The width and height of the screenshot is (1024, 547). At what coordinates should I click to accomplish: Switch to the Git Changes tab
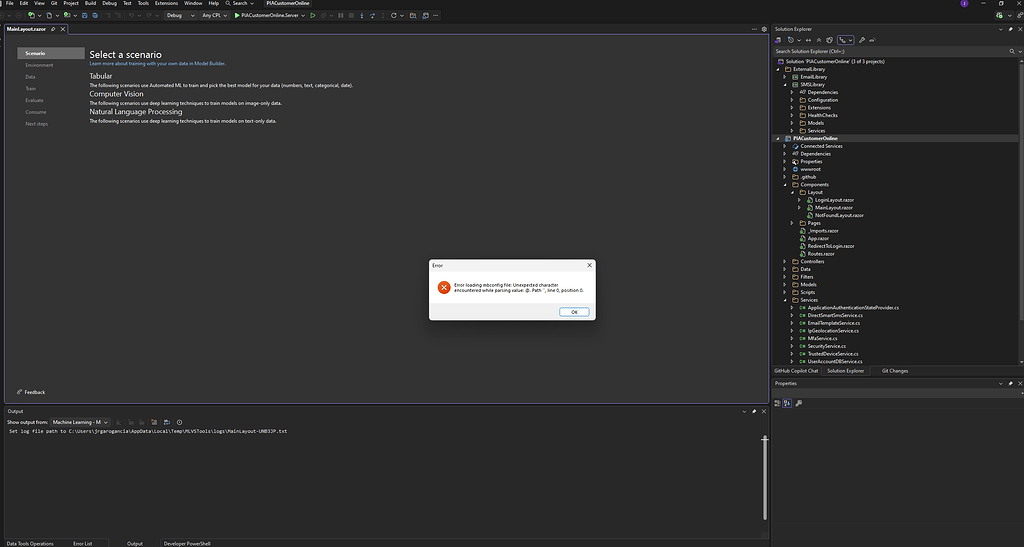coord(894,371)
